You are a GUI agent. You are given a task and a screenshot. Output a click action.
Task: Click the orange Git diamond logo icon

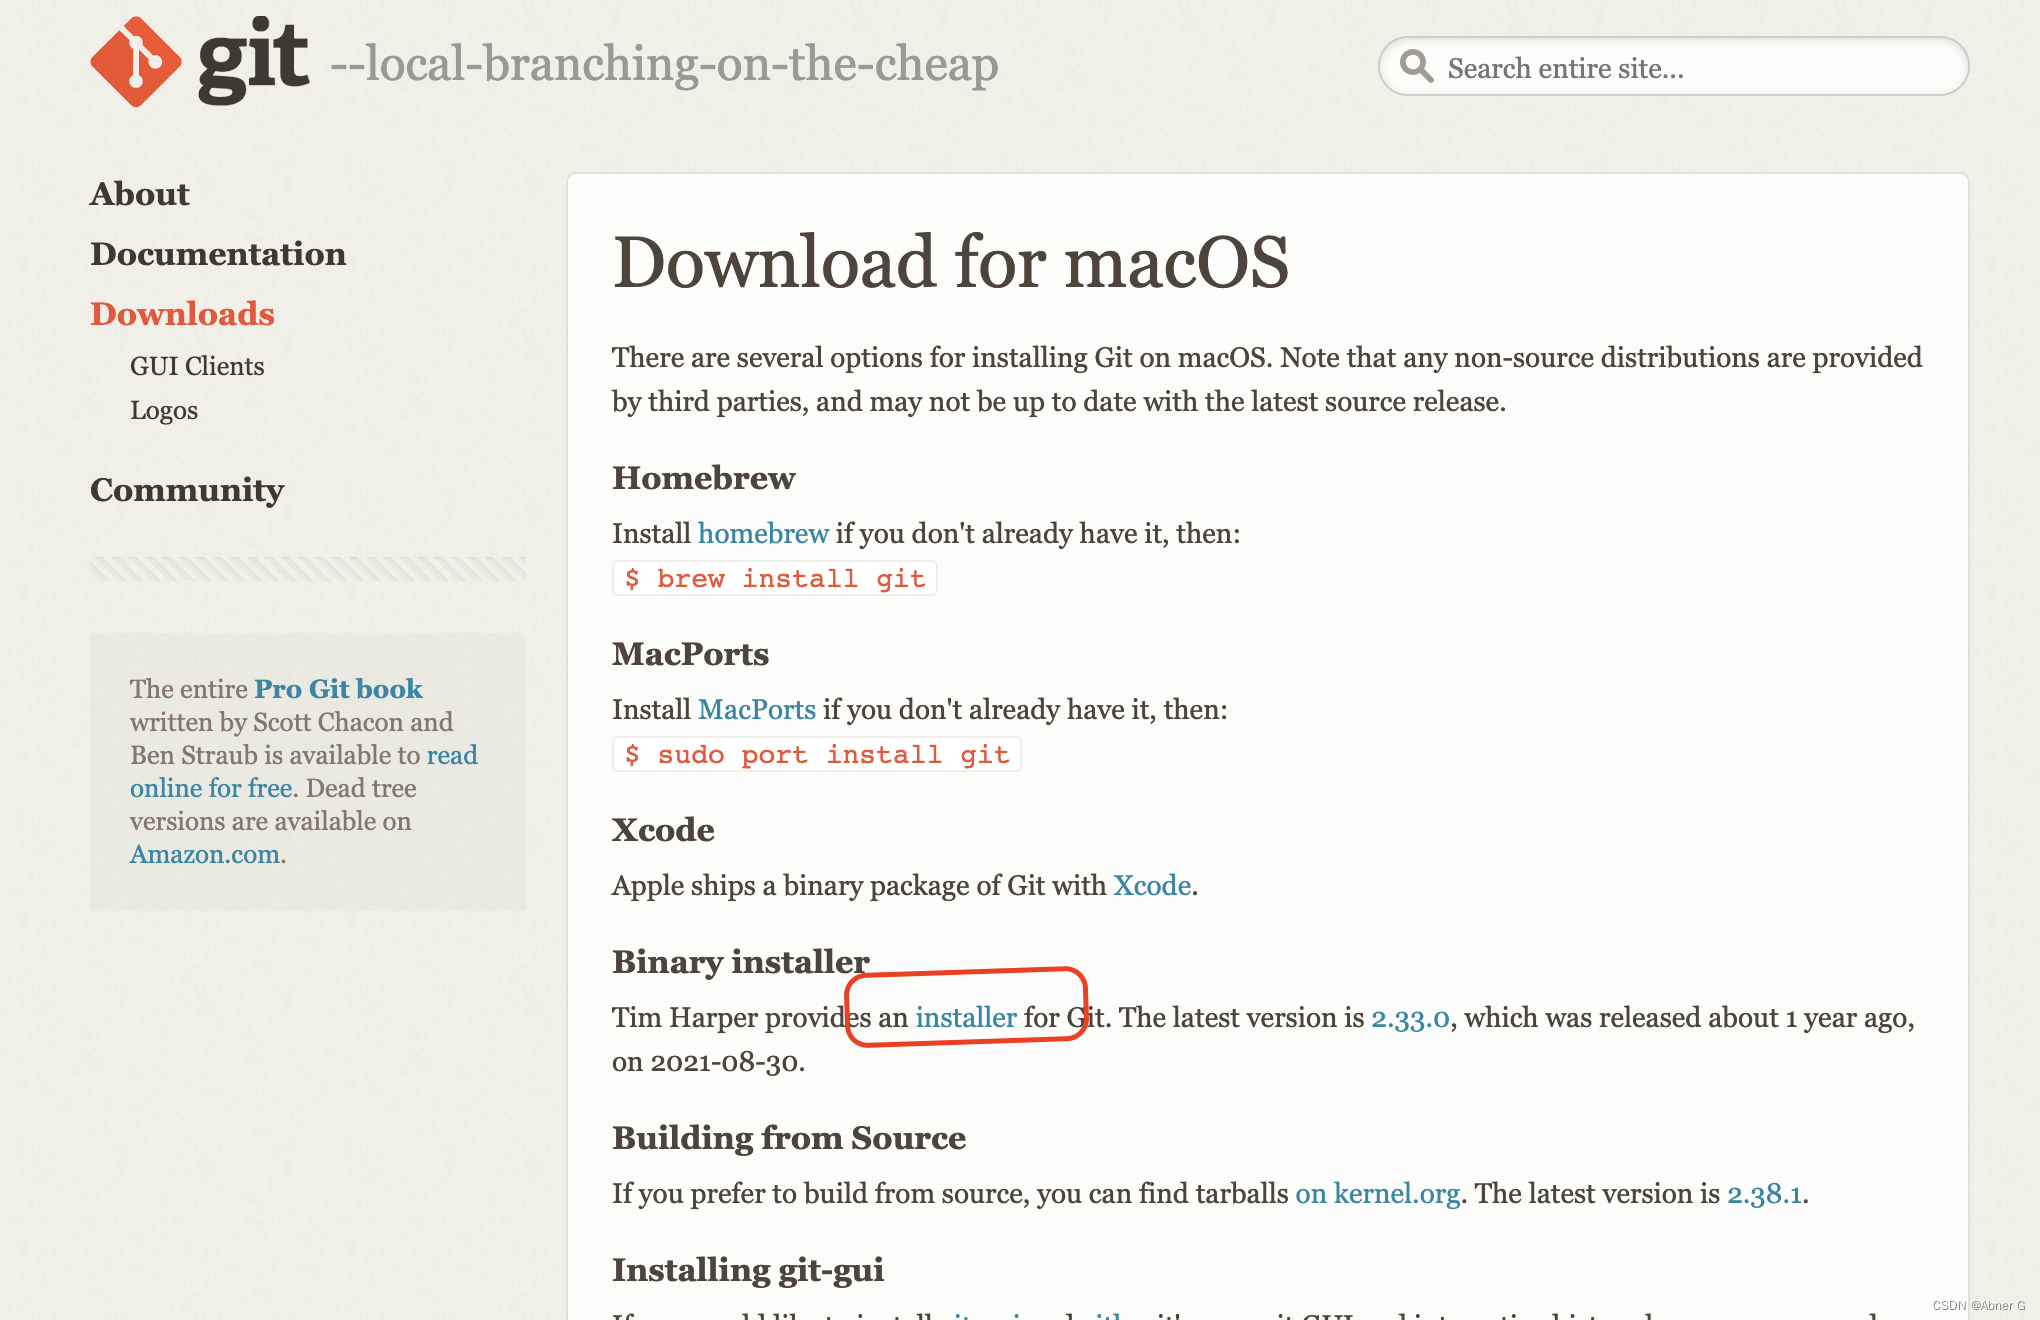136,62
